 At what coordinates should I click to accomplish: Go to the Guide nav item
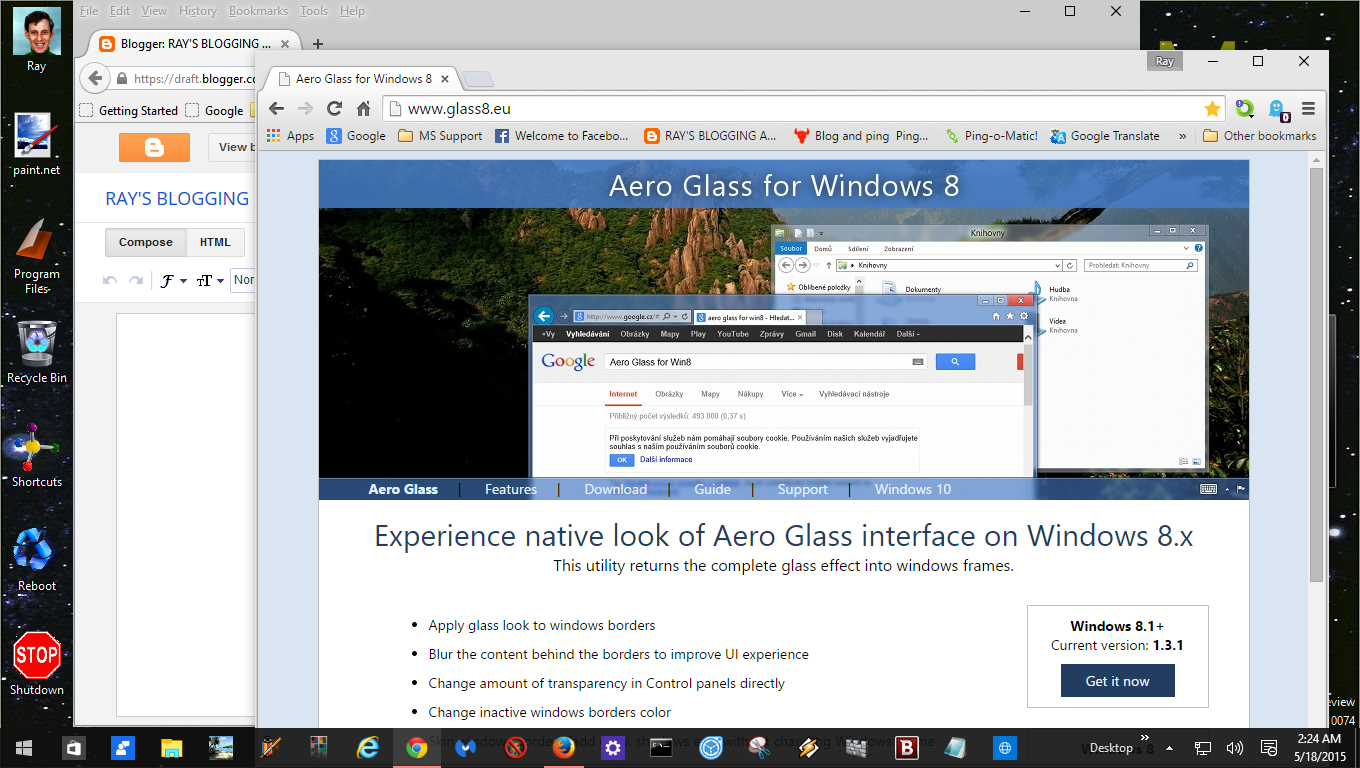pos(713,489)
